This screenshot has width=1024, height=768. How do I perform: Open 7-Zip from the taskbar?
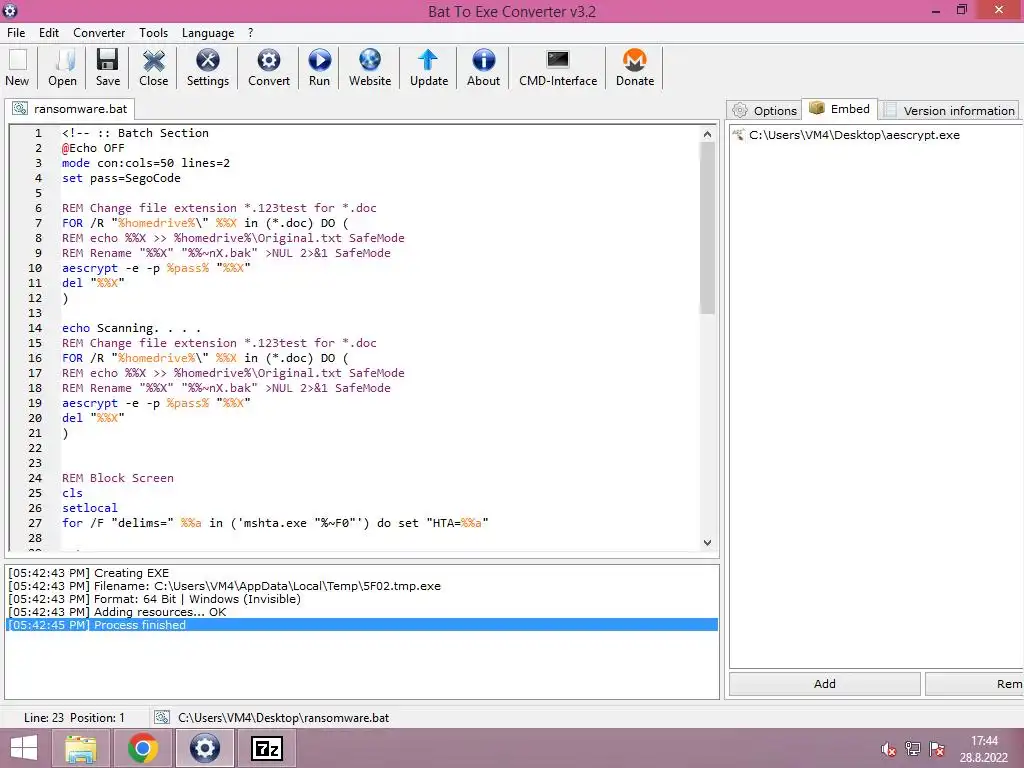(267, 748)
